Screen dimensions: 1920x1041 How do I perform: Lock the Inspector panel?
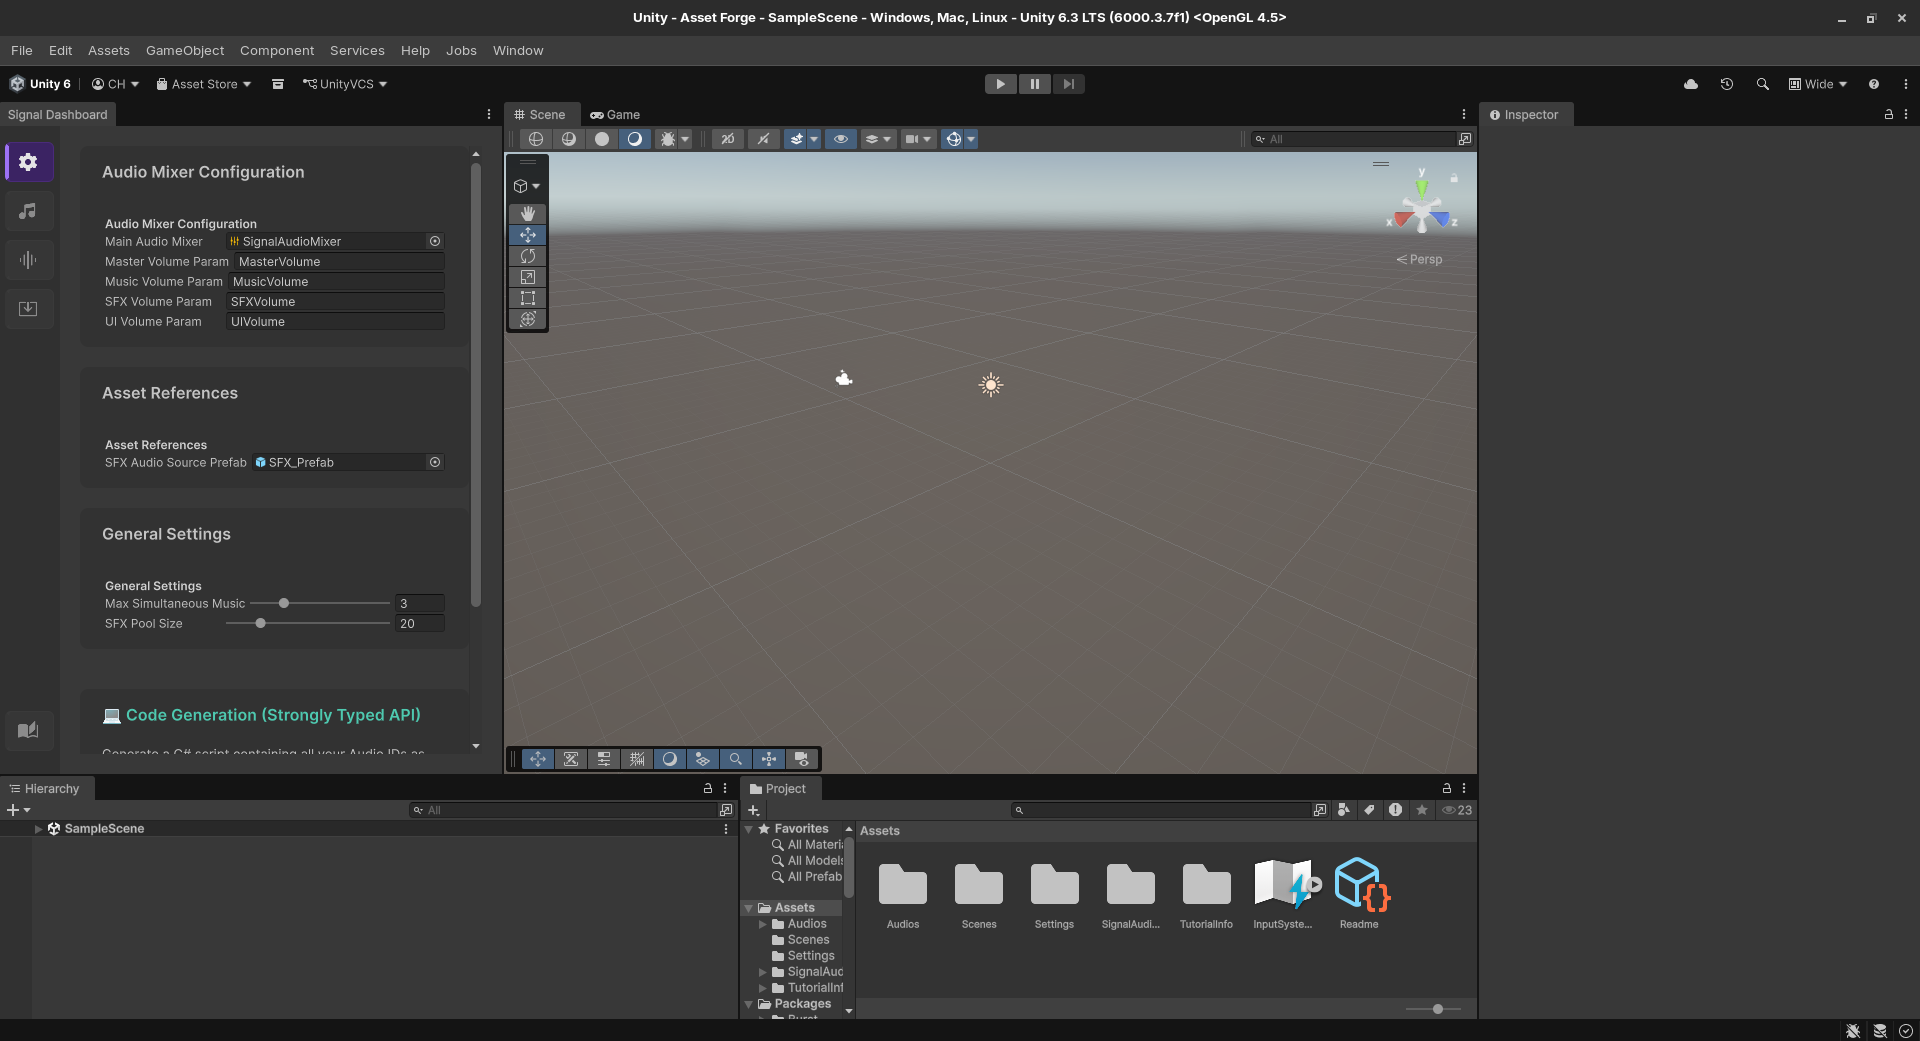coord(1889,115)
